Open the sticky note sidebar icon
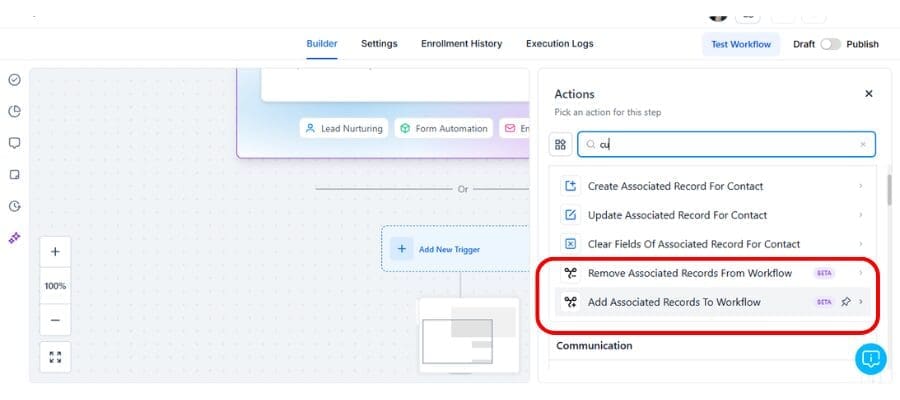Image resolution: width=900 pixels, height=400 pixels. (x=14, y=174)
